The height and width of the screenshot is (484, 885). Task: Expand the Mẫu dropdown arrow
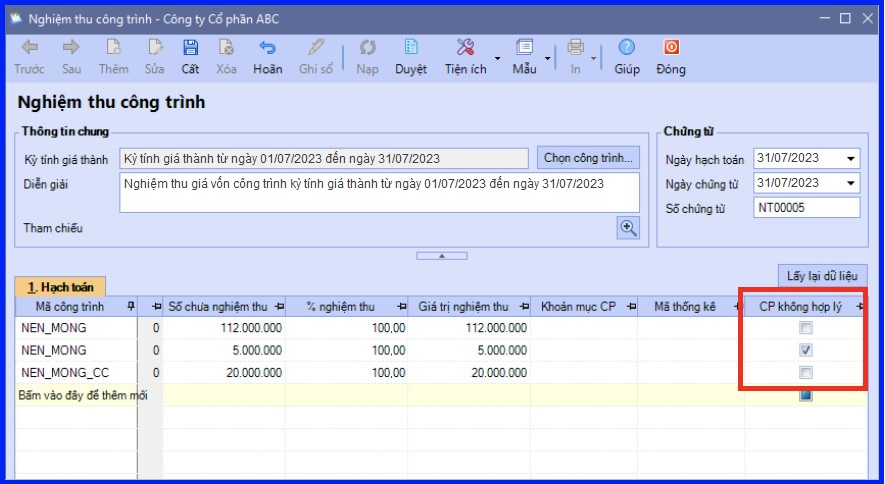click(547, 58)
